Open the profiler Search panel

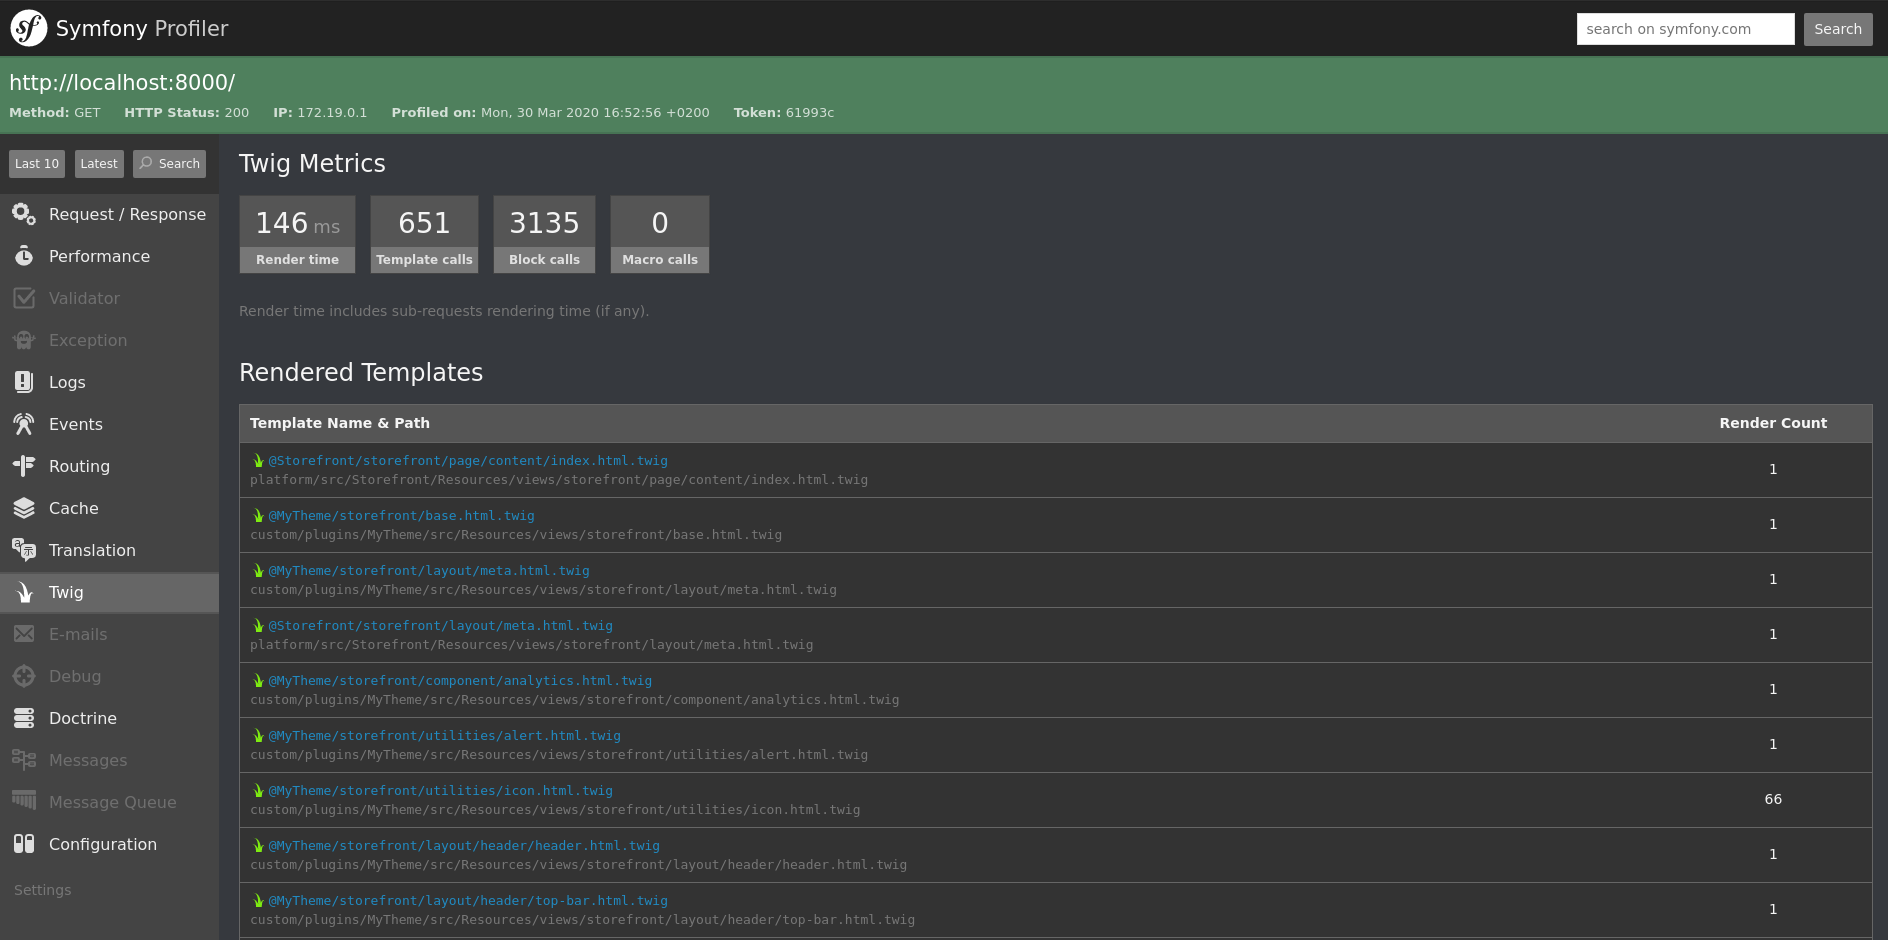click(168, 163)
